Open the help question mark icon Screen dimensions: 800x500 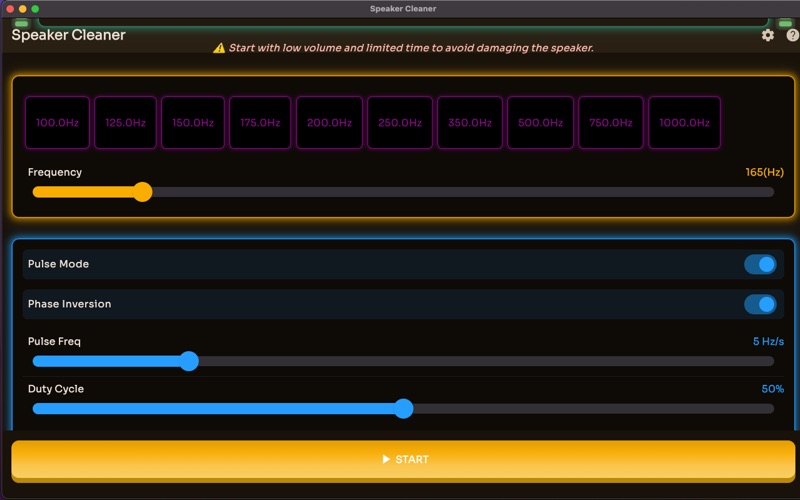click(x=792, y=35)
